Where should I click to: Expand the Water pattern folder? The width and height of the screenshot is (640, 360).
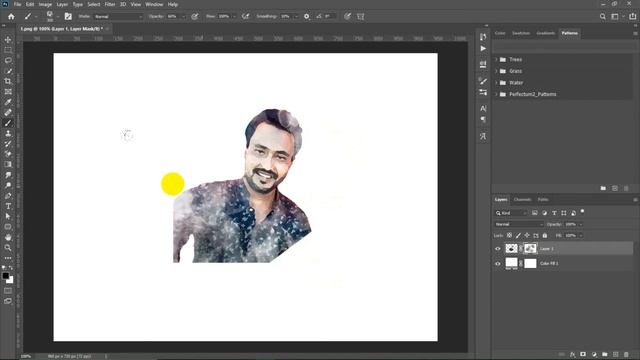pos(496,82)
